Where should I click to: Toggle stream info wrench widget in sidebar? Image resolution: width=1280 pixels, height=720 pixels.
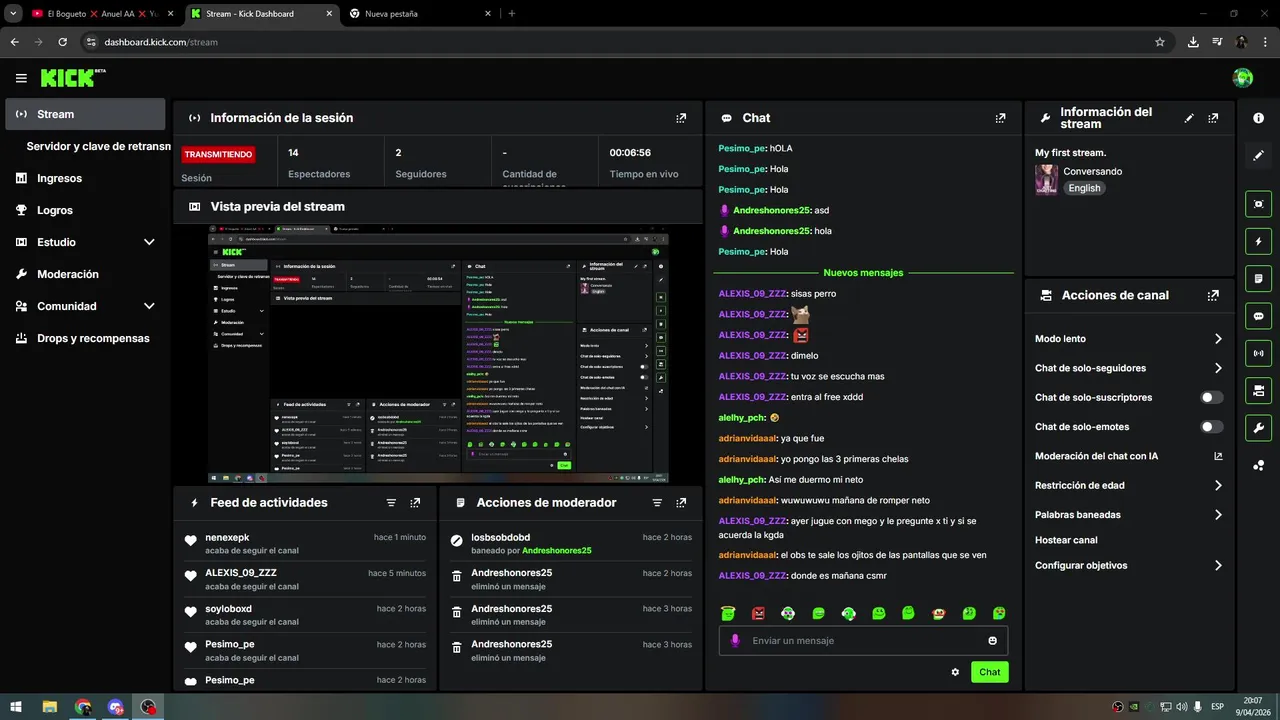click(1258, 428)
